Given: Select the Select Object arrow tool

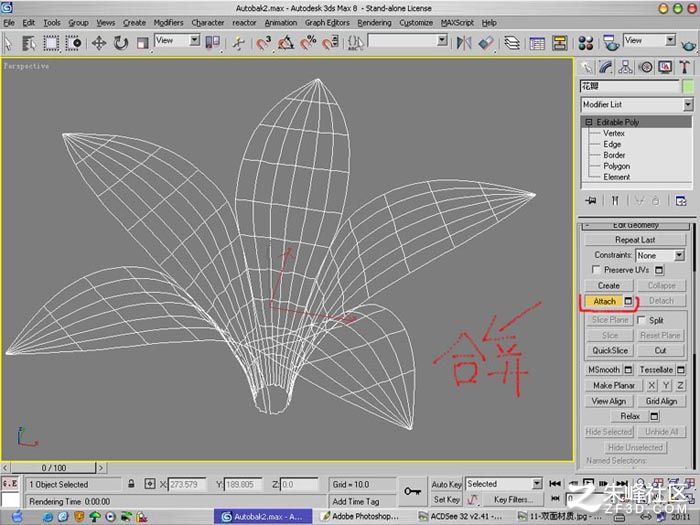Looking at the screenshot, I should (x=8, y=43).
